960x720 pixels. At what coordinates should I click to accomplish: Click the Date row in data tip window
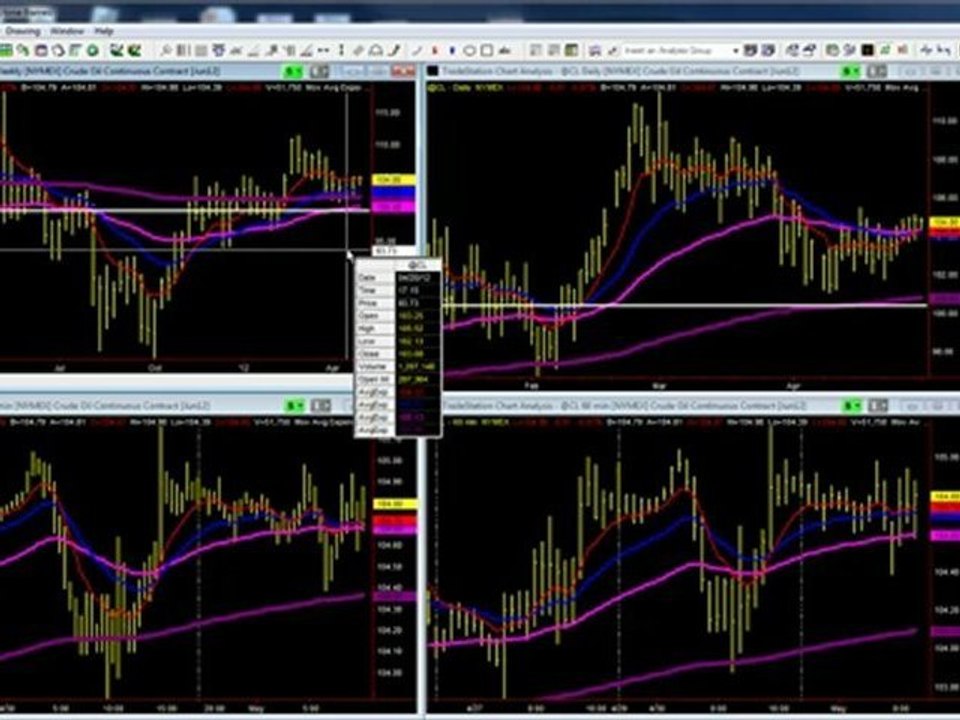397,278
